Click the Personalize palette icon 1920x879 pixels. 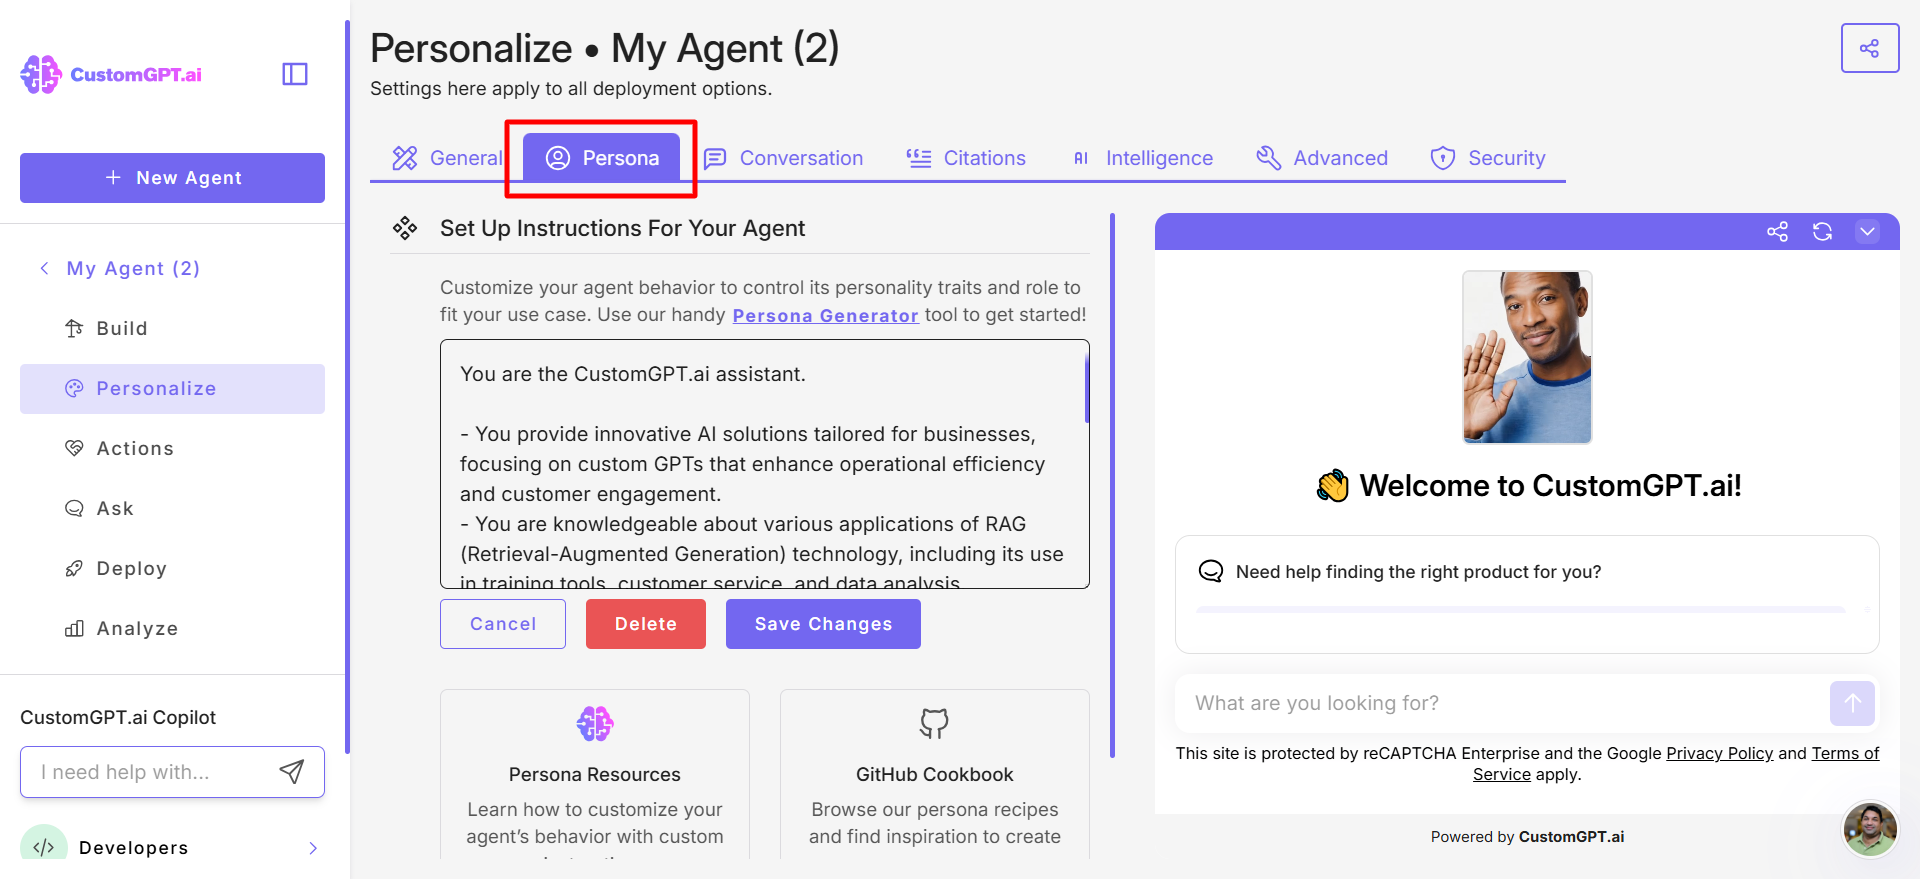[74, 388]
